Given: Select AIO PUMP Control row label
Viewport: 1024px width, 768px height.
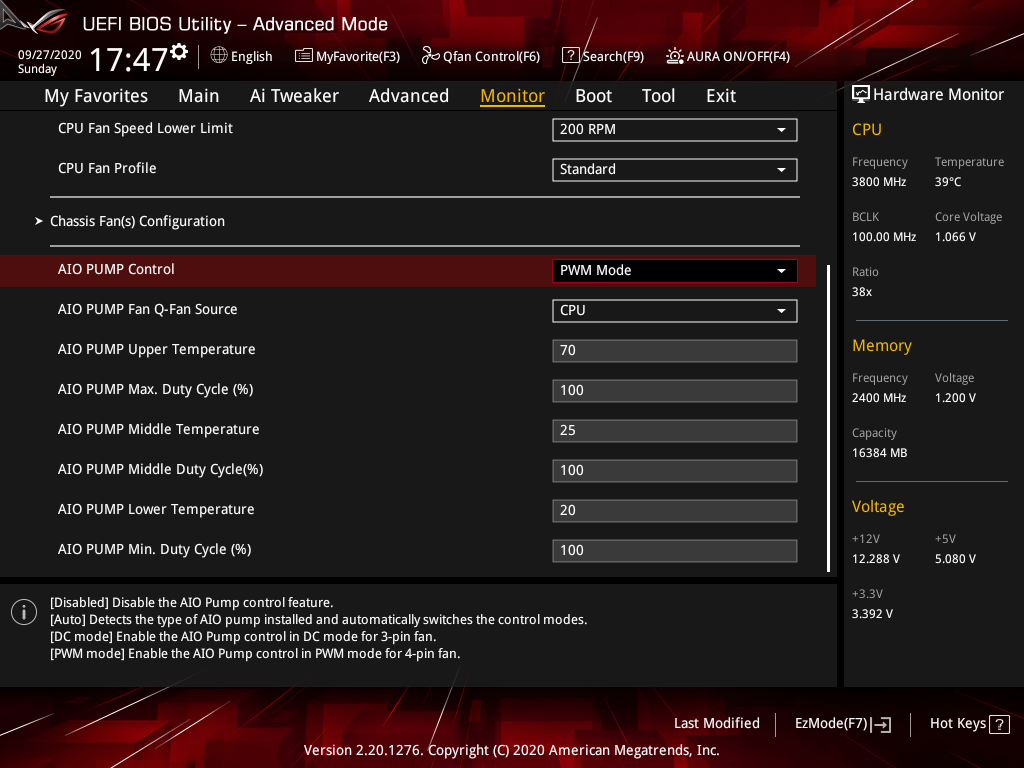Looking at the screenshot, I should point(116,269).
